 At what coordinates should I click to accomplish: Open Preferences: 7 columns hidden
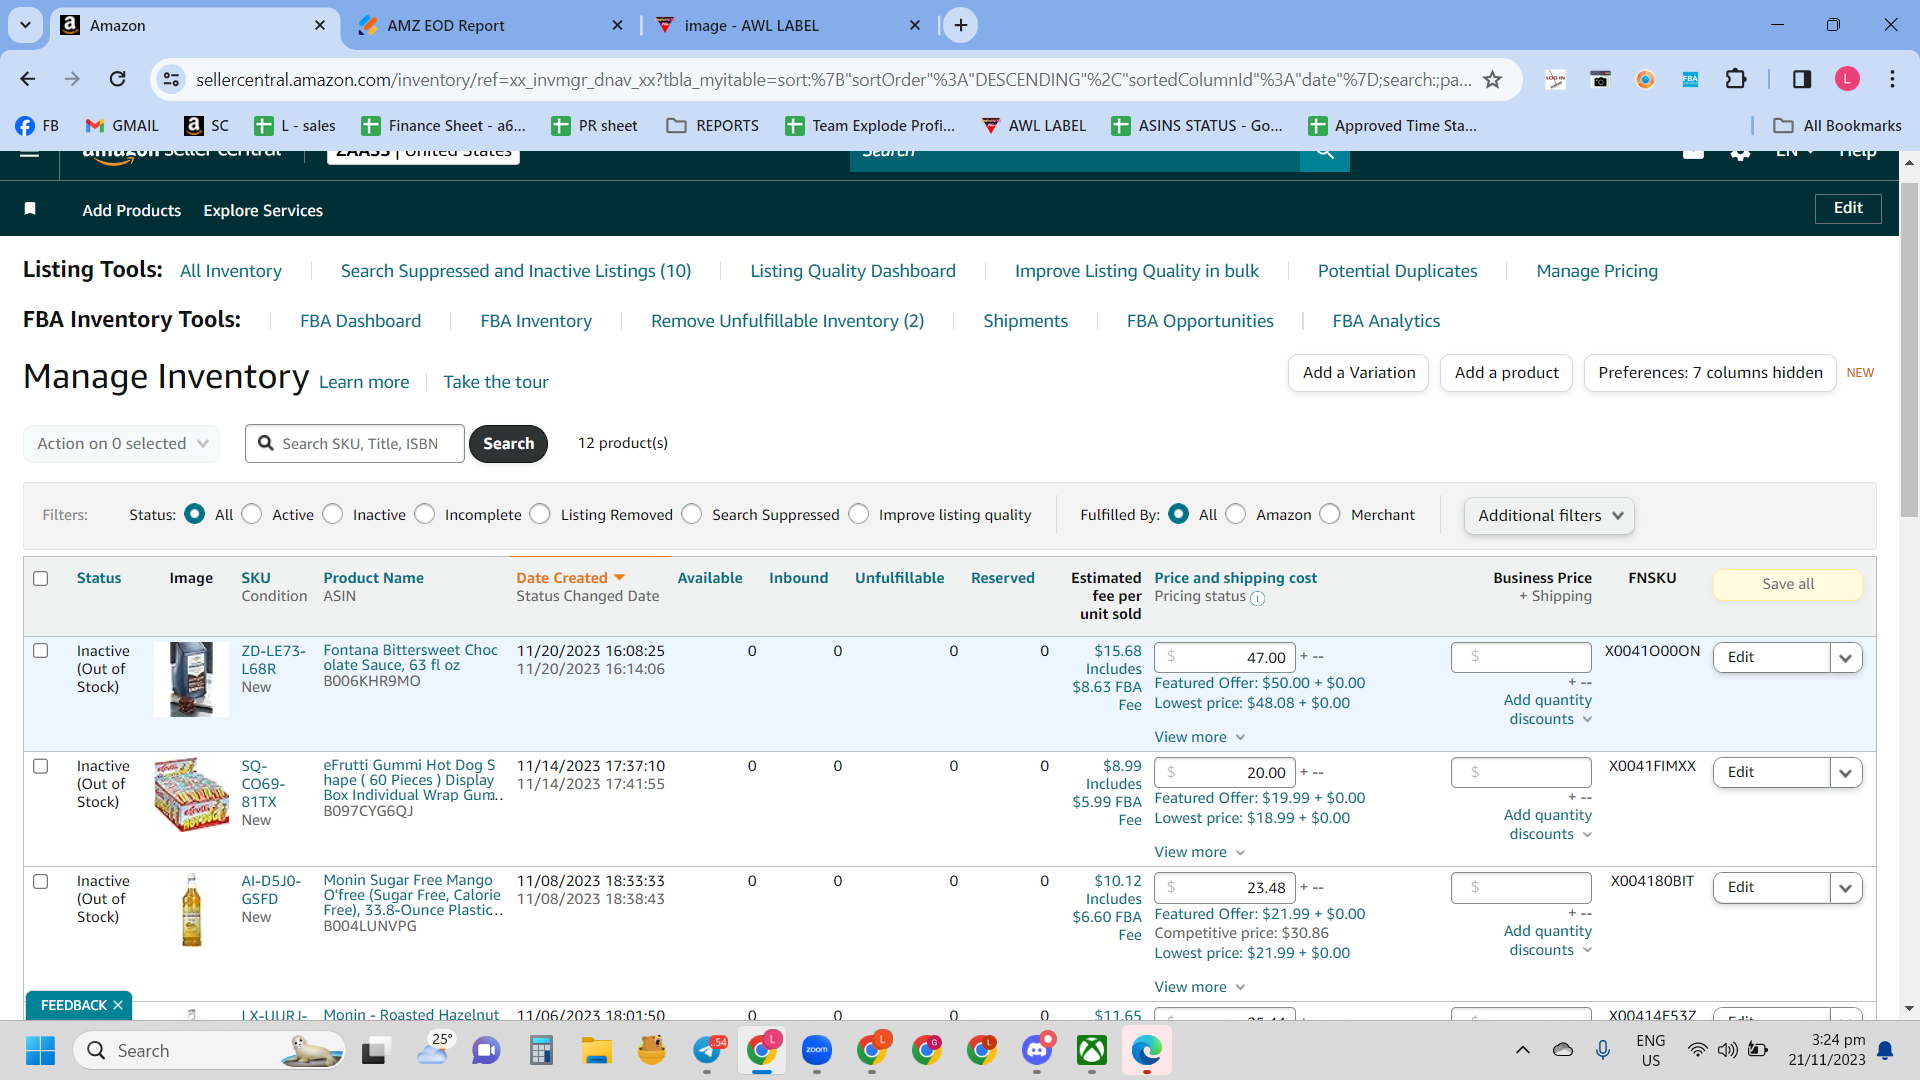coord(1710,373)
